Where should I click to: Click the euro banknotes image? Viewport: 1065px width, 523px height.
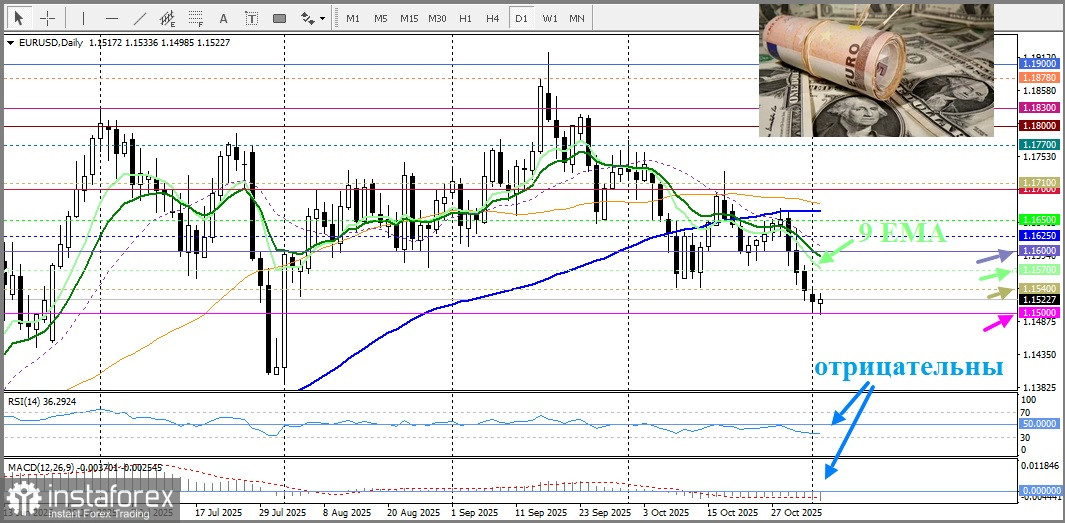pos(876,70)
